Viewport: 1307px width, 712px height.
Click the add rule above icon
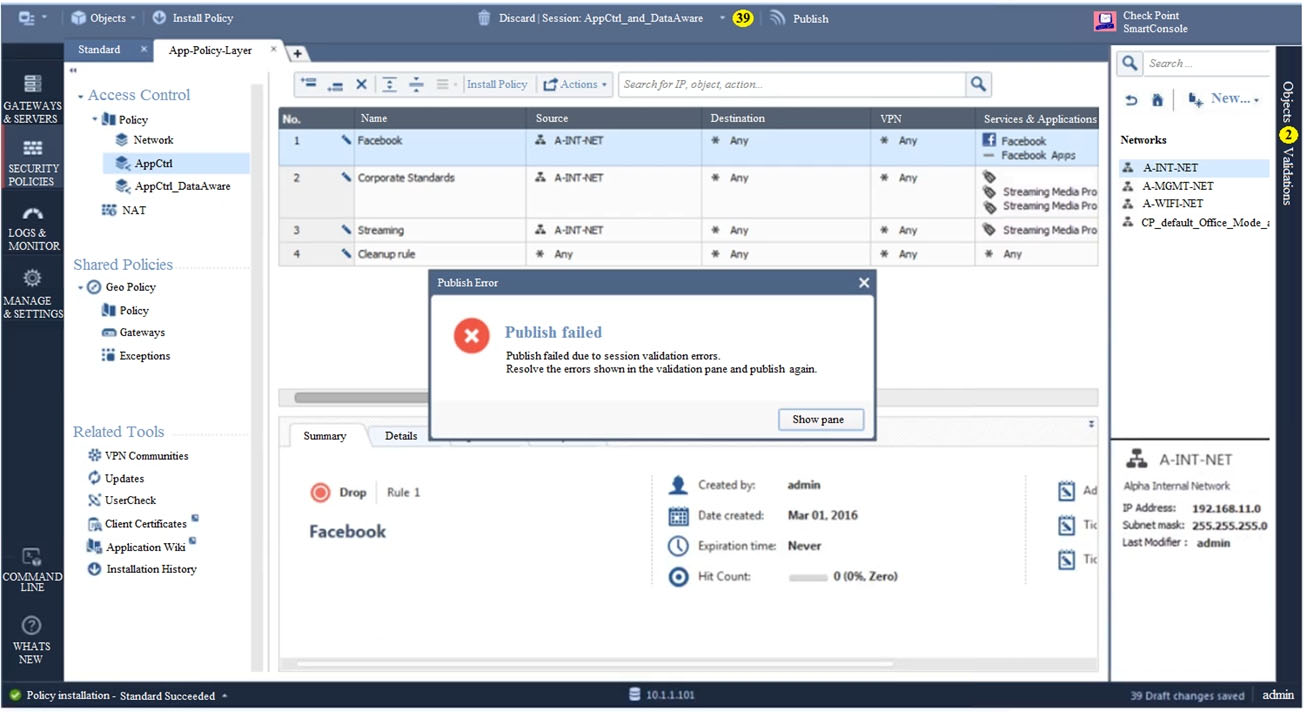point(308,85)
